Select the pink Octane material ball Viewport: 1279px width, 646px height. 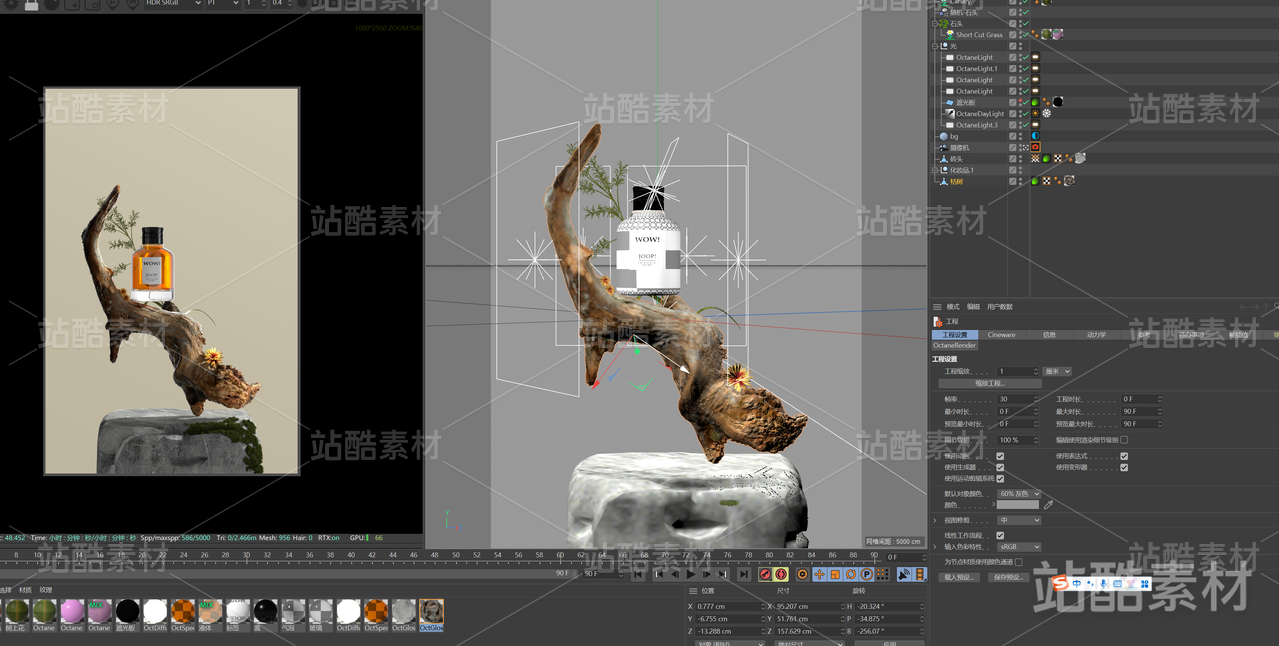72,611
